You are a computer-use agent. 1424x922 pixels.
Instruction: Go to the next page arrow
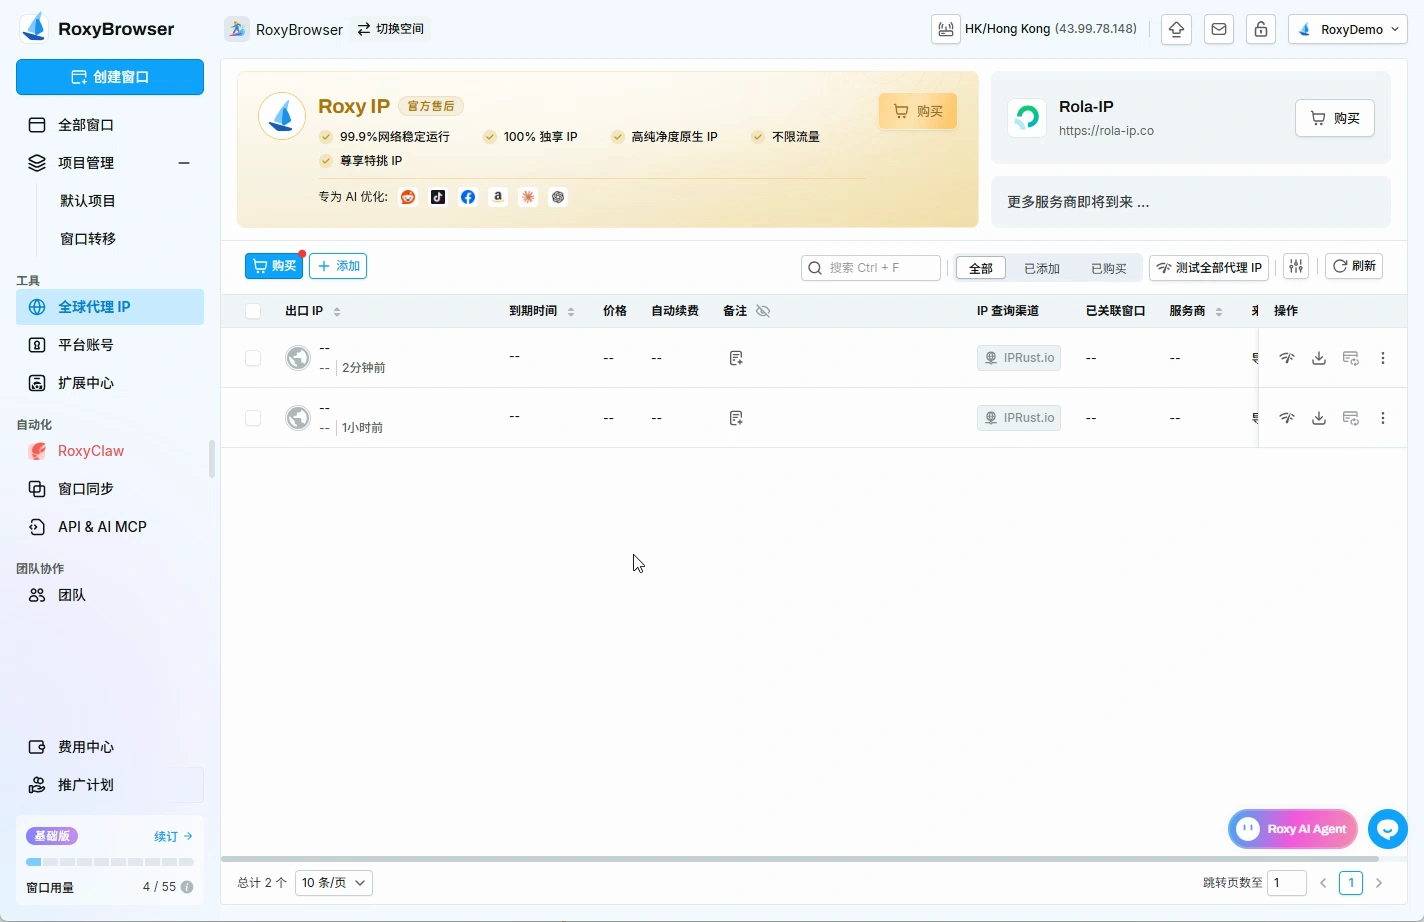click(1379, 883)
